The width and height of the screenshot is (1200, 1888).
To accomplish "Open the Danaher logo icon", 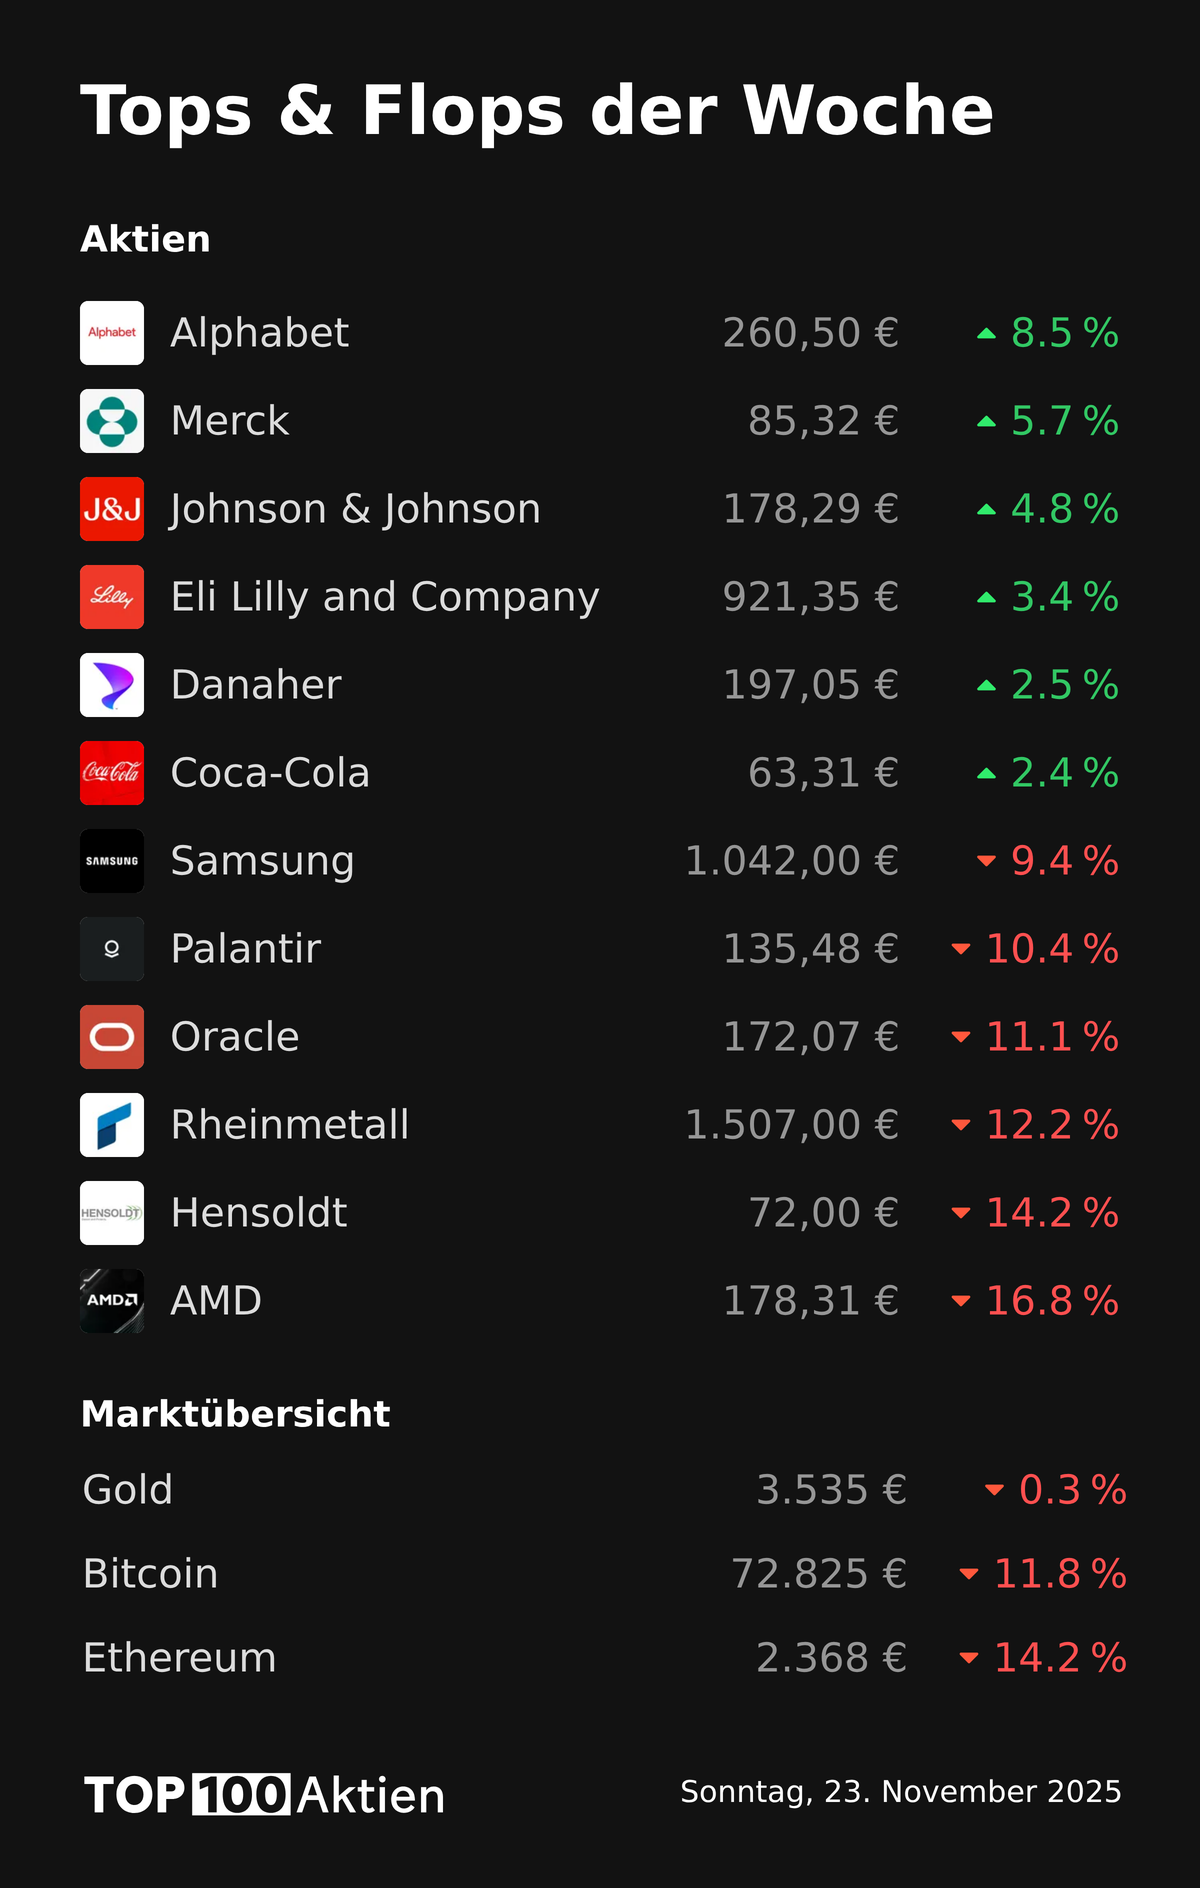I will (112, 685).
